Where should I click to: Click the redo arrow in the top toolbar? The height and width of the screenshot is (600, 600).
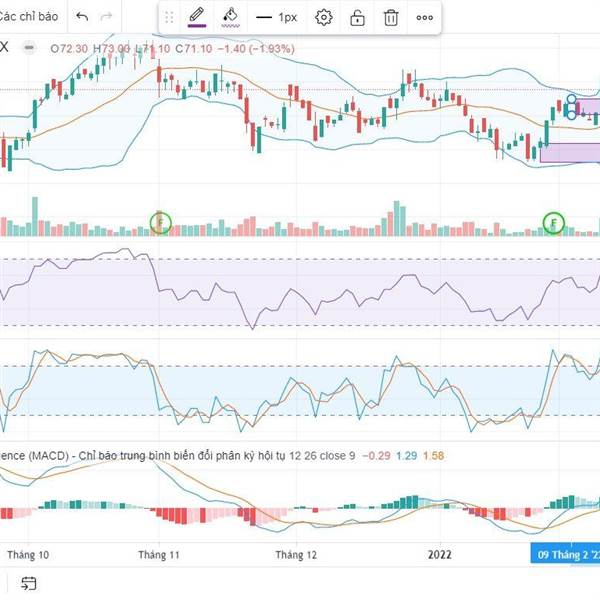(x=106, y=16)
